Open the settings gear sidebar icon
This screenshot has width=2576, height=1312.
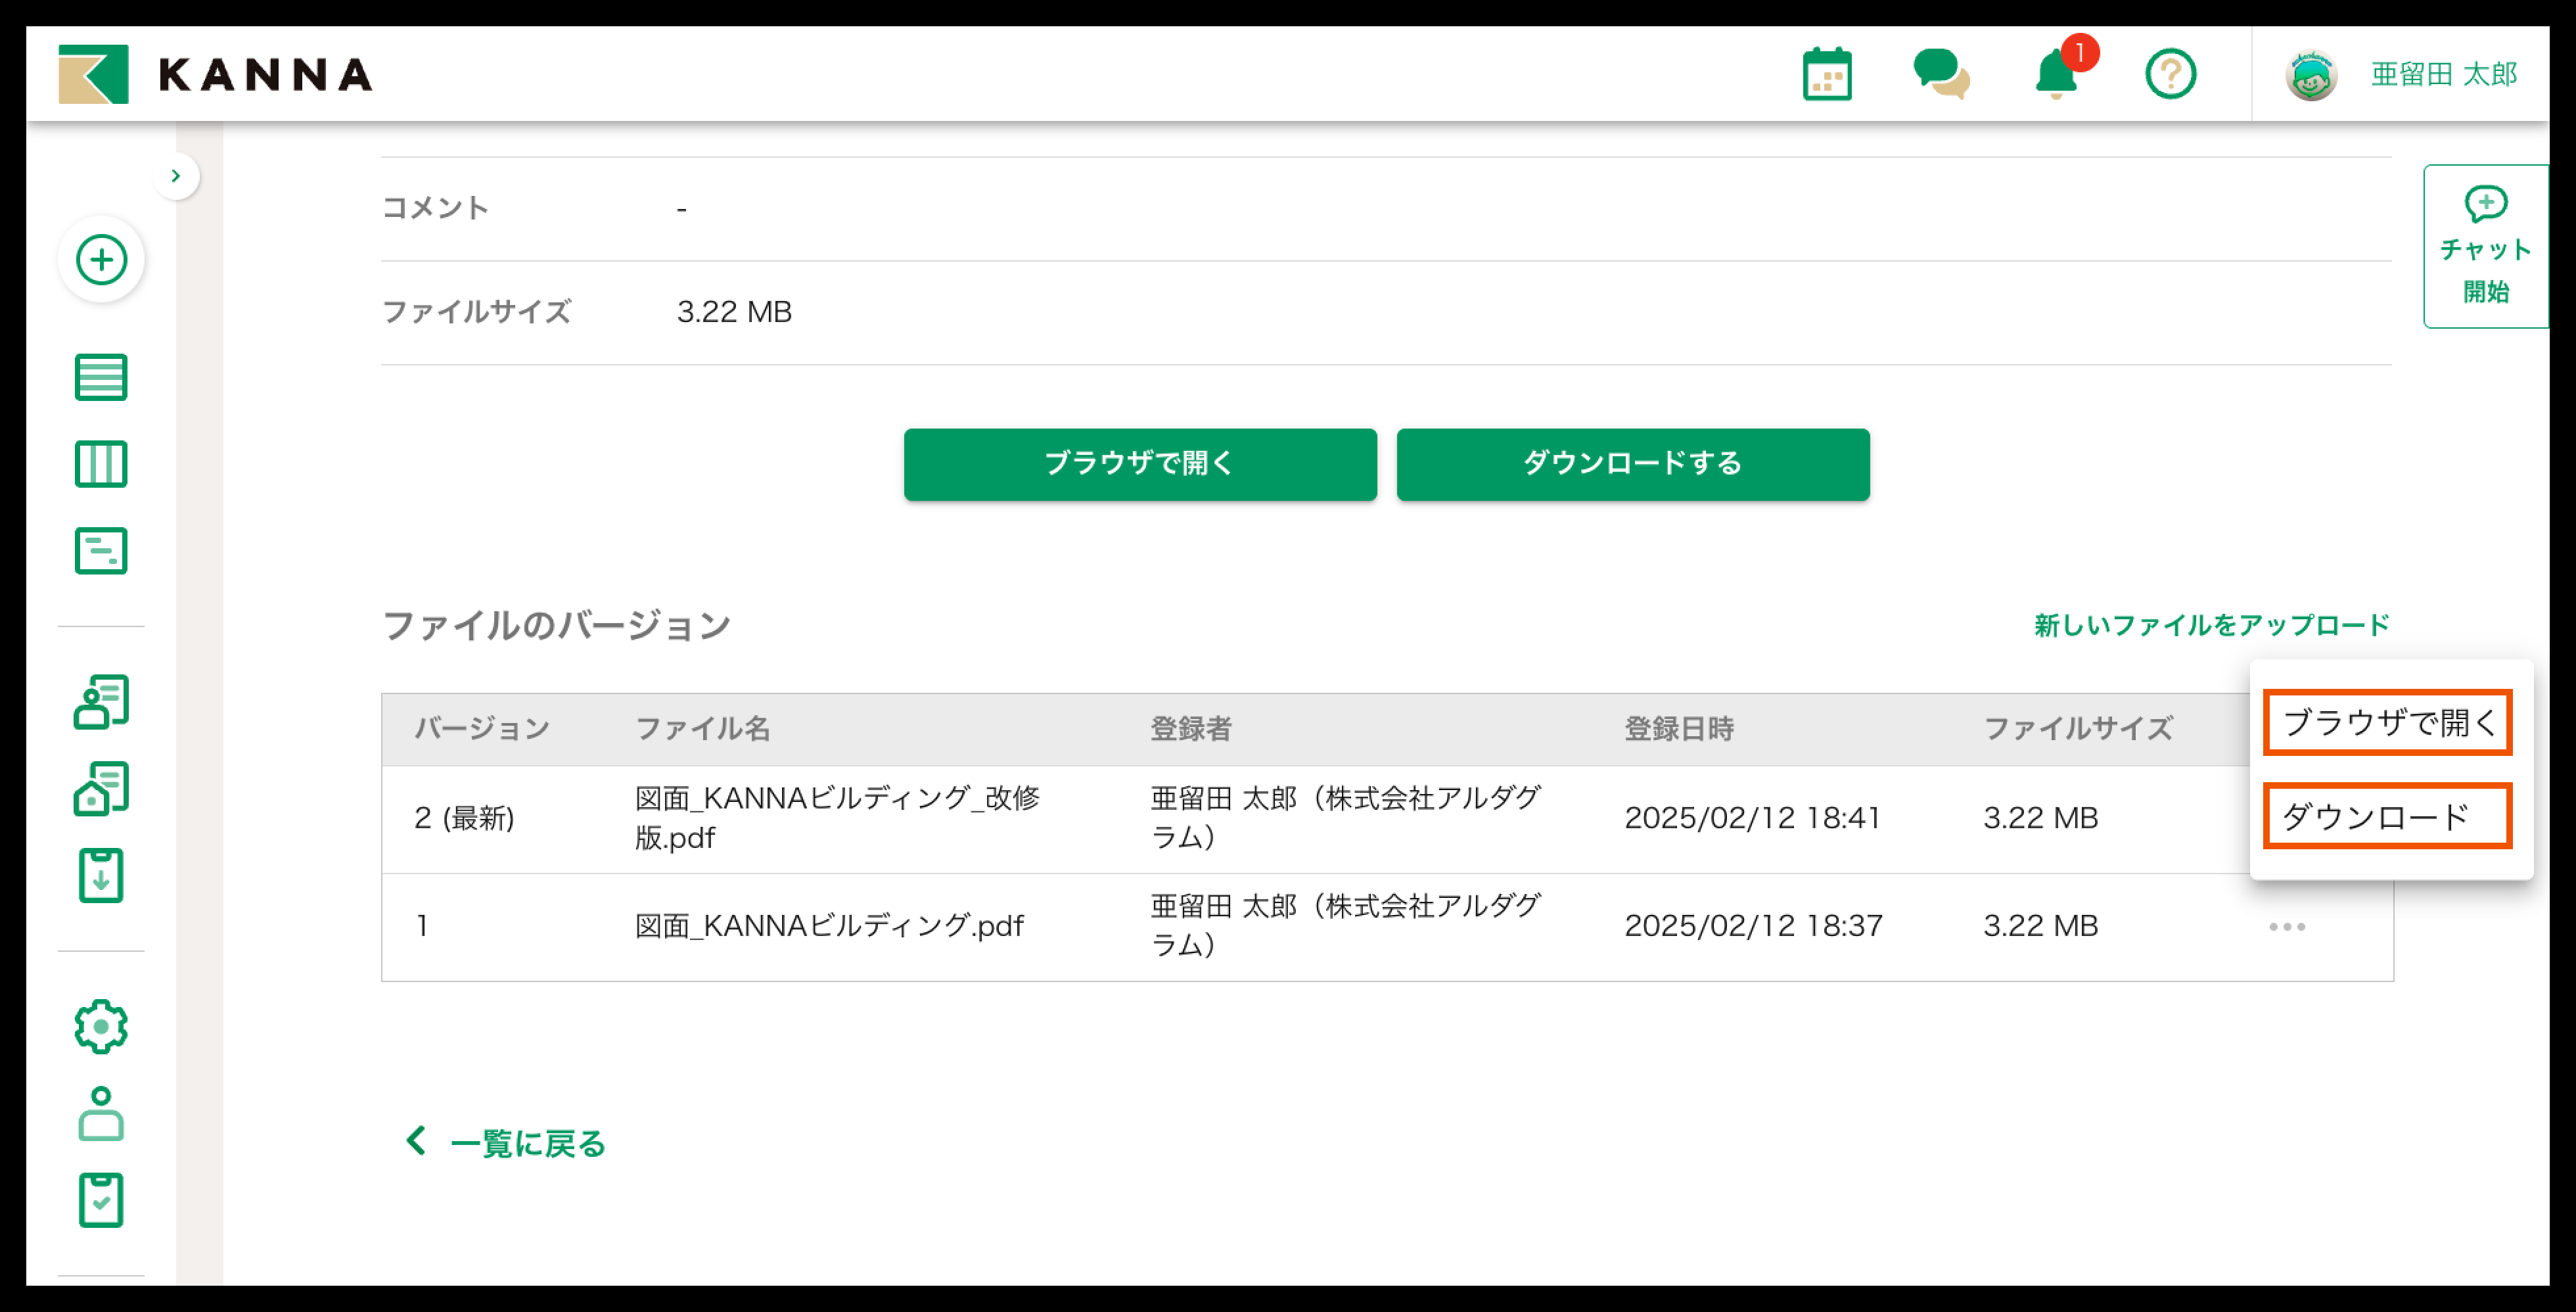pyautogui.click(x=101, y=1026)
